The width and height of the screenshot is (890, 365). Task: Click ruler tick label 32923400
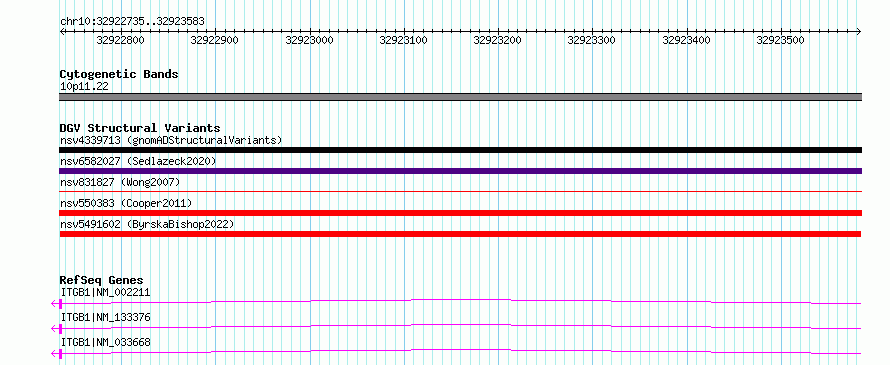coord(687,40)
